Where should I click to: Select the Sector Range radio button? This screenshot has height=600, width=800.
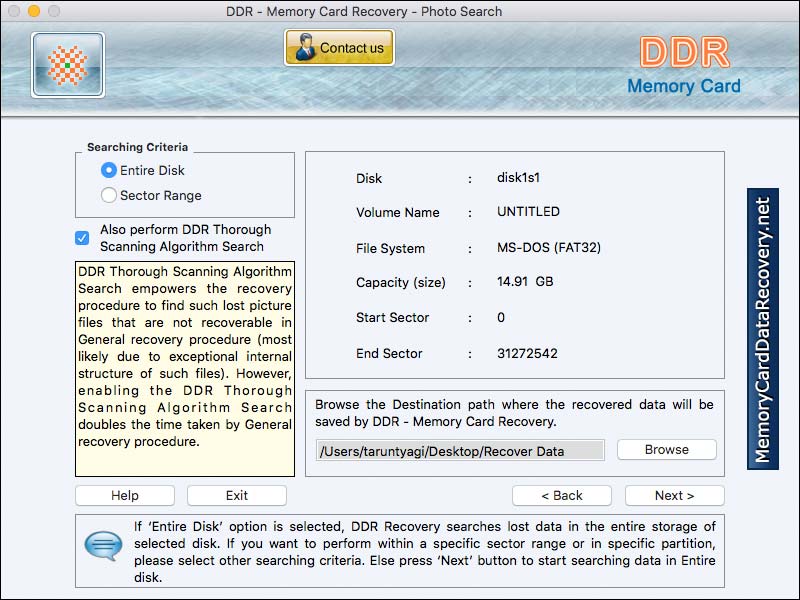[x=110, y=195]
